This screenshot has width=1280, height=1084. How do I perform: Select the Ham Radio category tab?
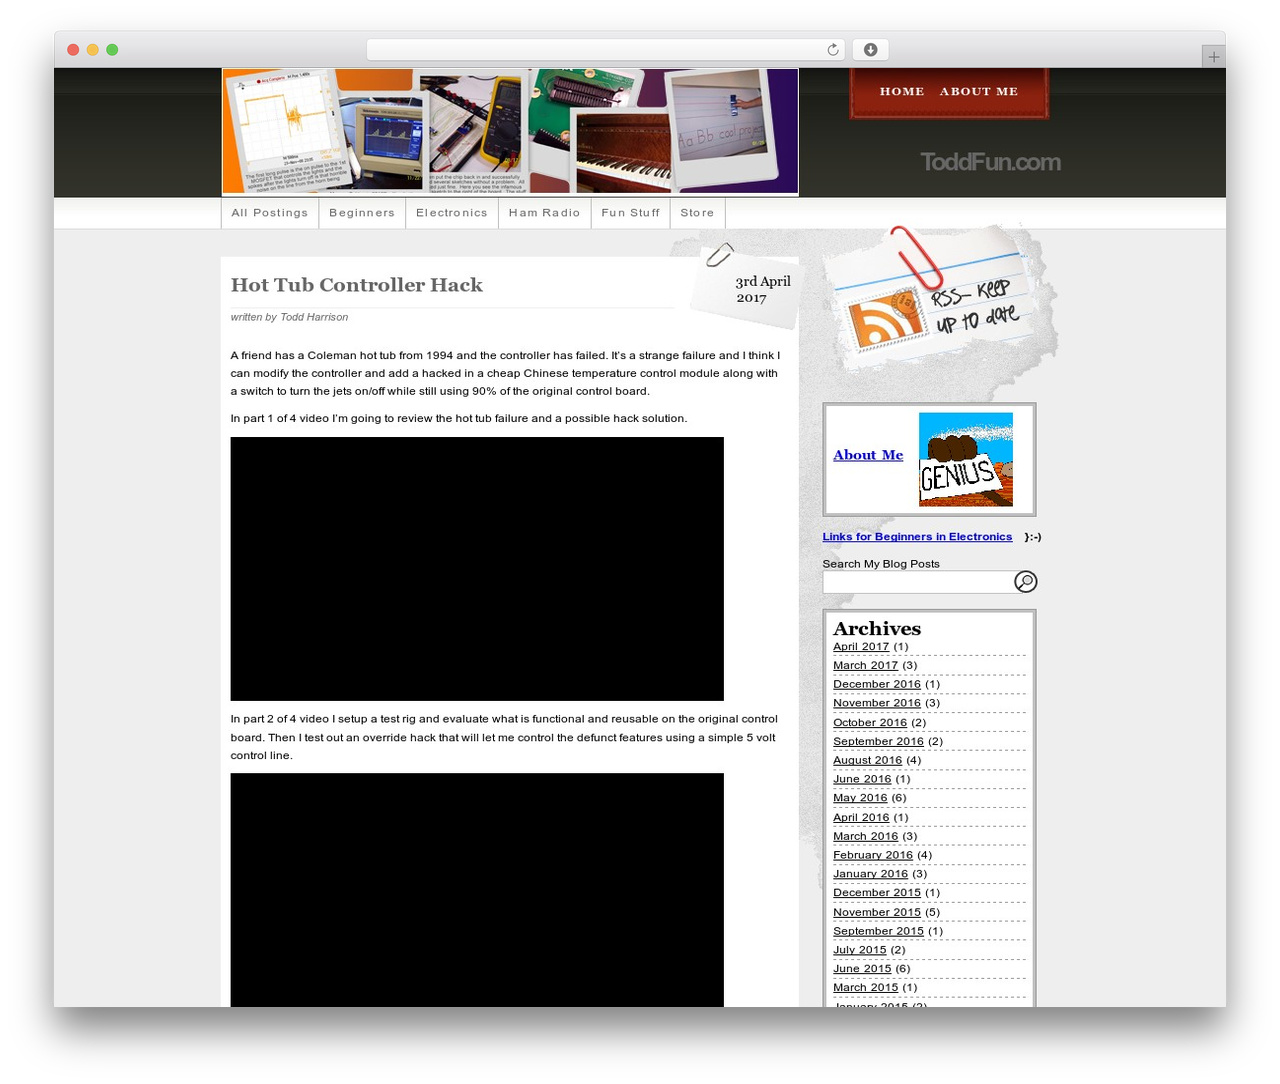(x=544, y=213)
